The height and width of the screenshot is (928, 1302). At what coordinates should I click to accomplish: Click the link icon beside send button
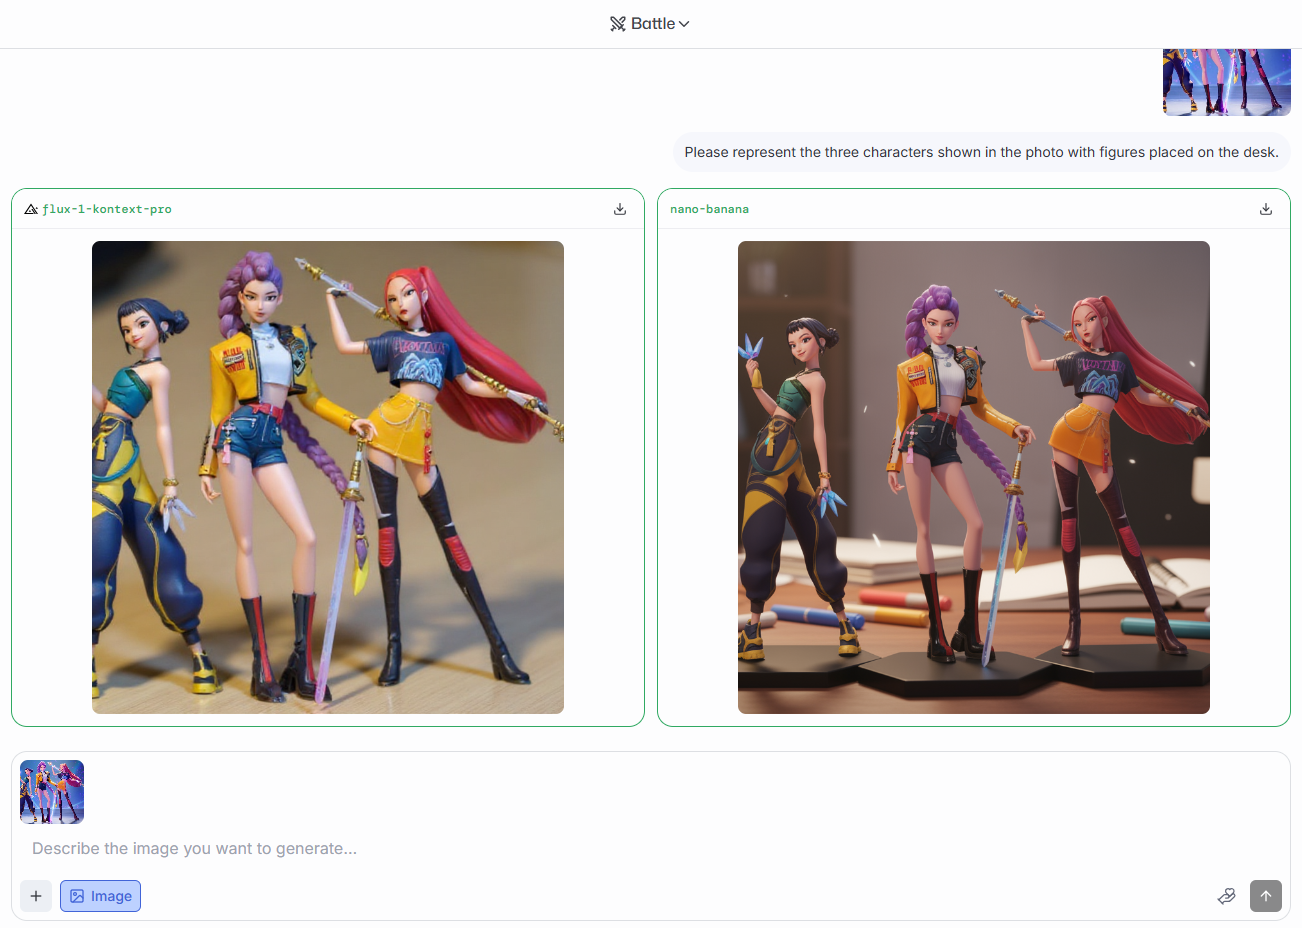coord(1226,896)
